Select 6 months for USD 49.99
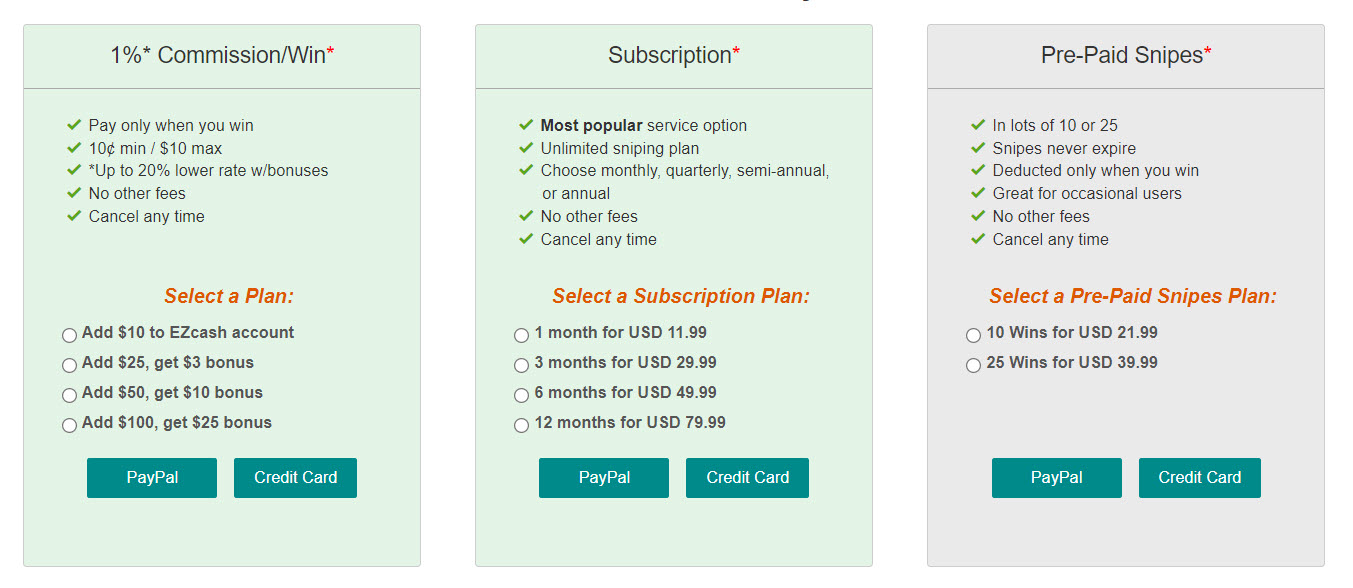This screenshot has height=588, width=1353. [x=521, y=395]
